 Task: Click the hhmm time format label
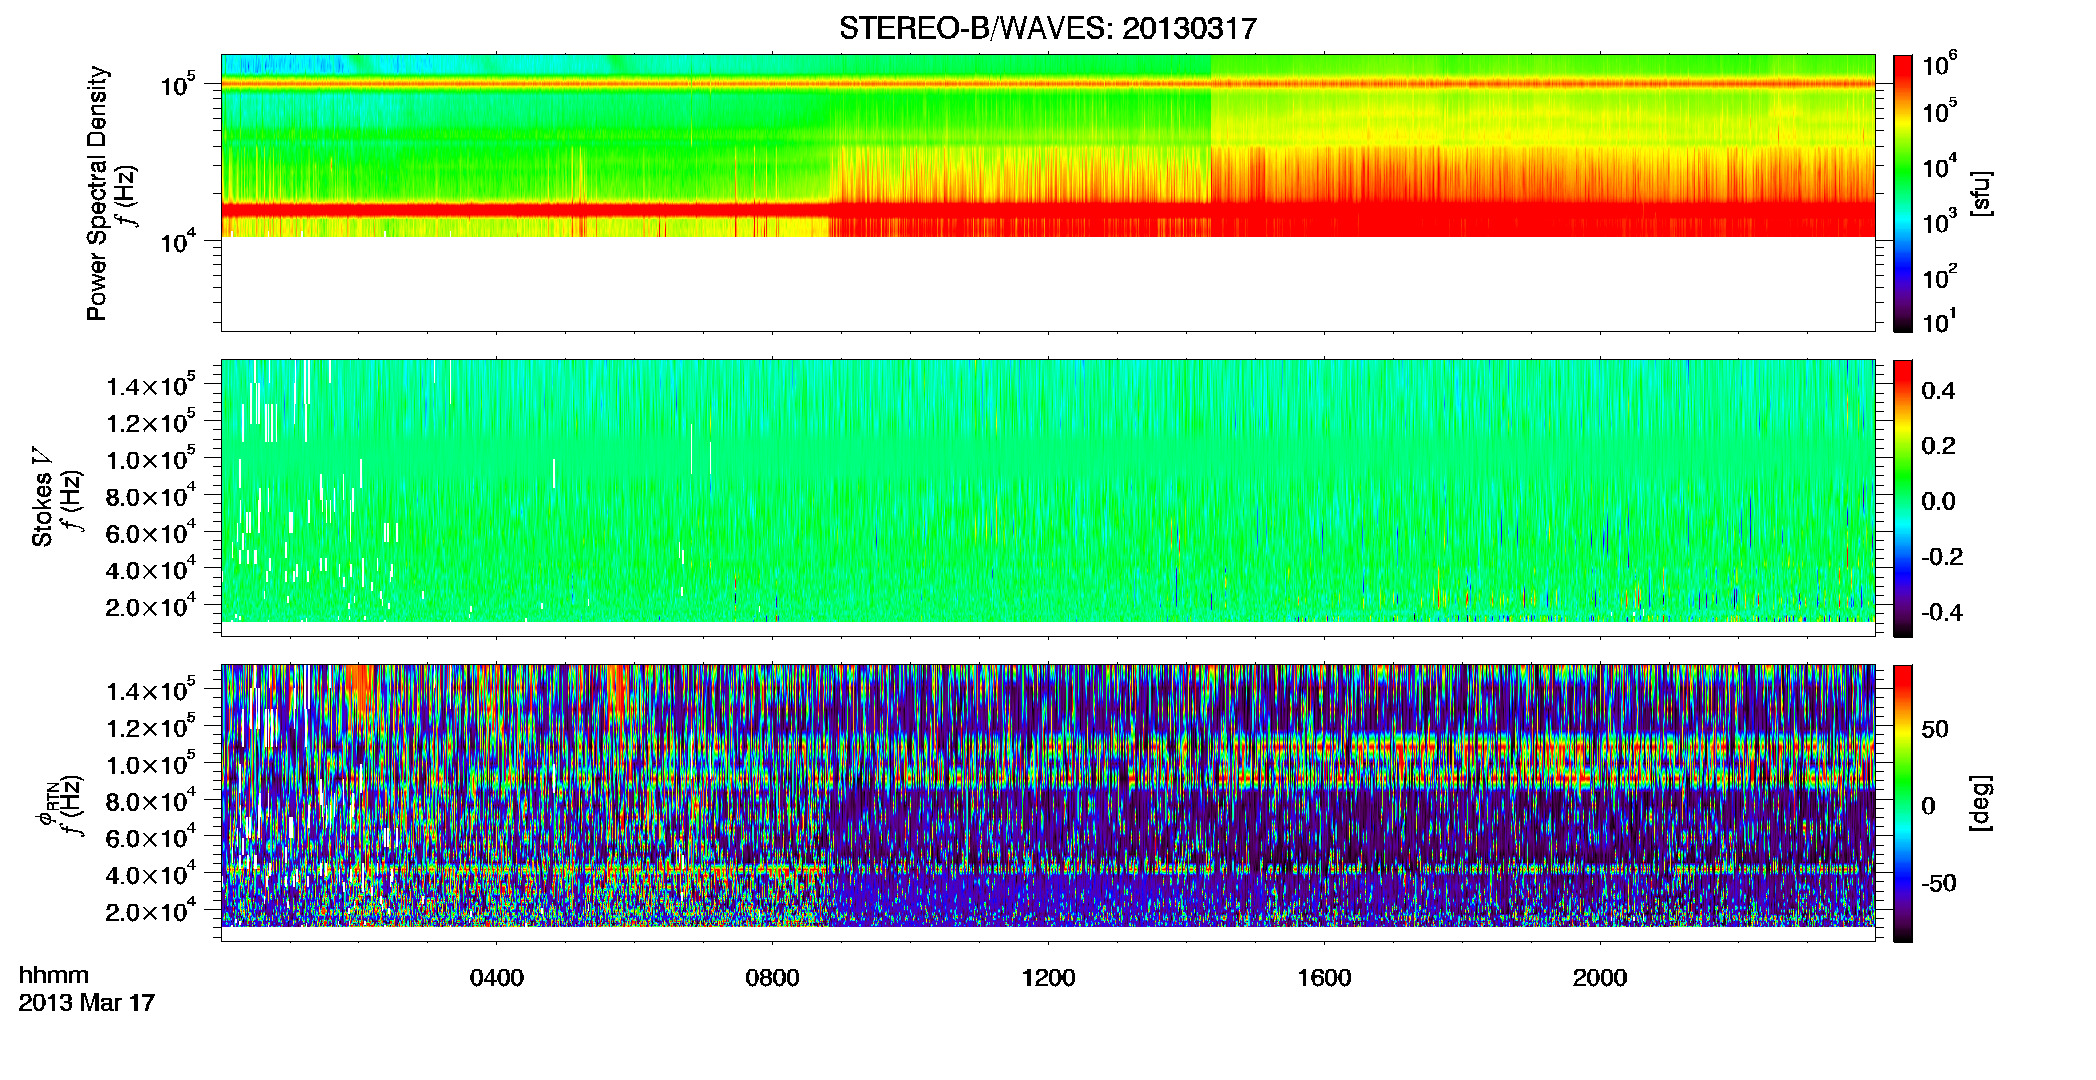coord(54,975)
